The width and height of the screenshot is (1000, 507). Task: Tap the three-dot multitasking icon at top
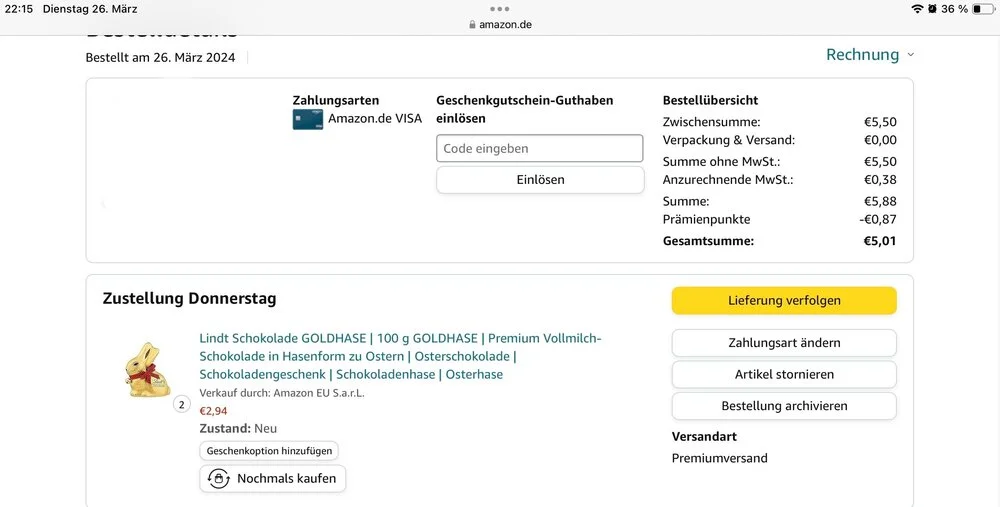coord(500,9)
